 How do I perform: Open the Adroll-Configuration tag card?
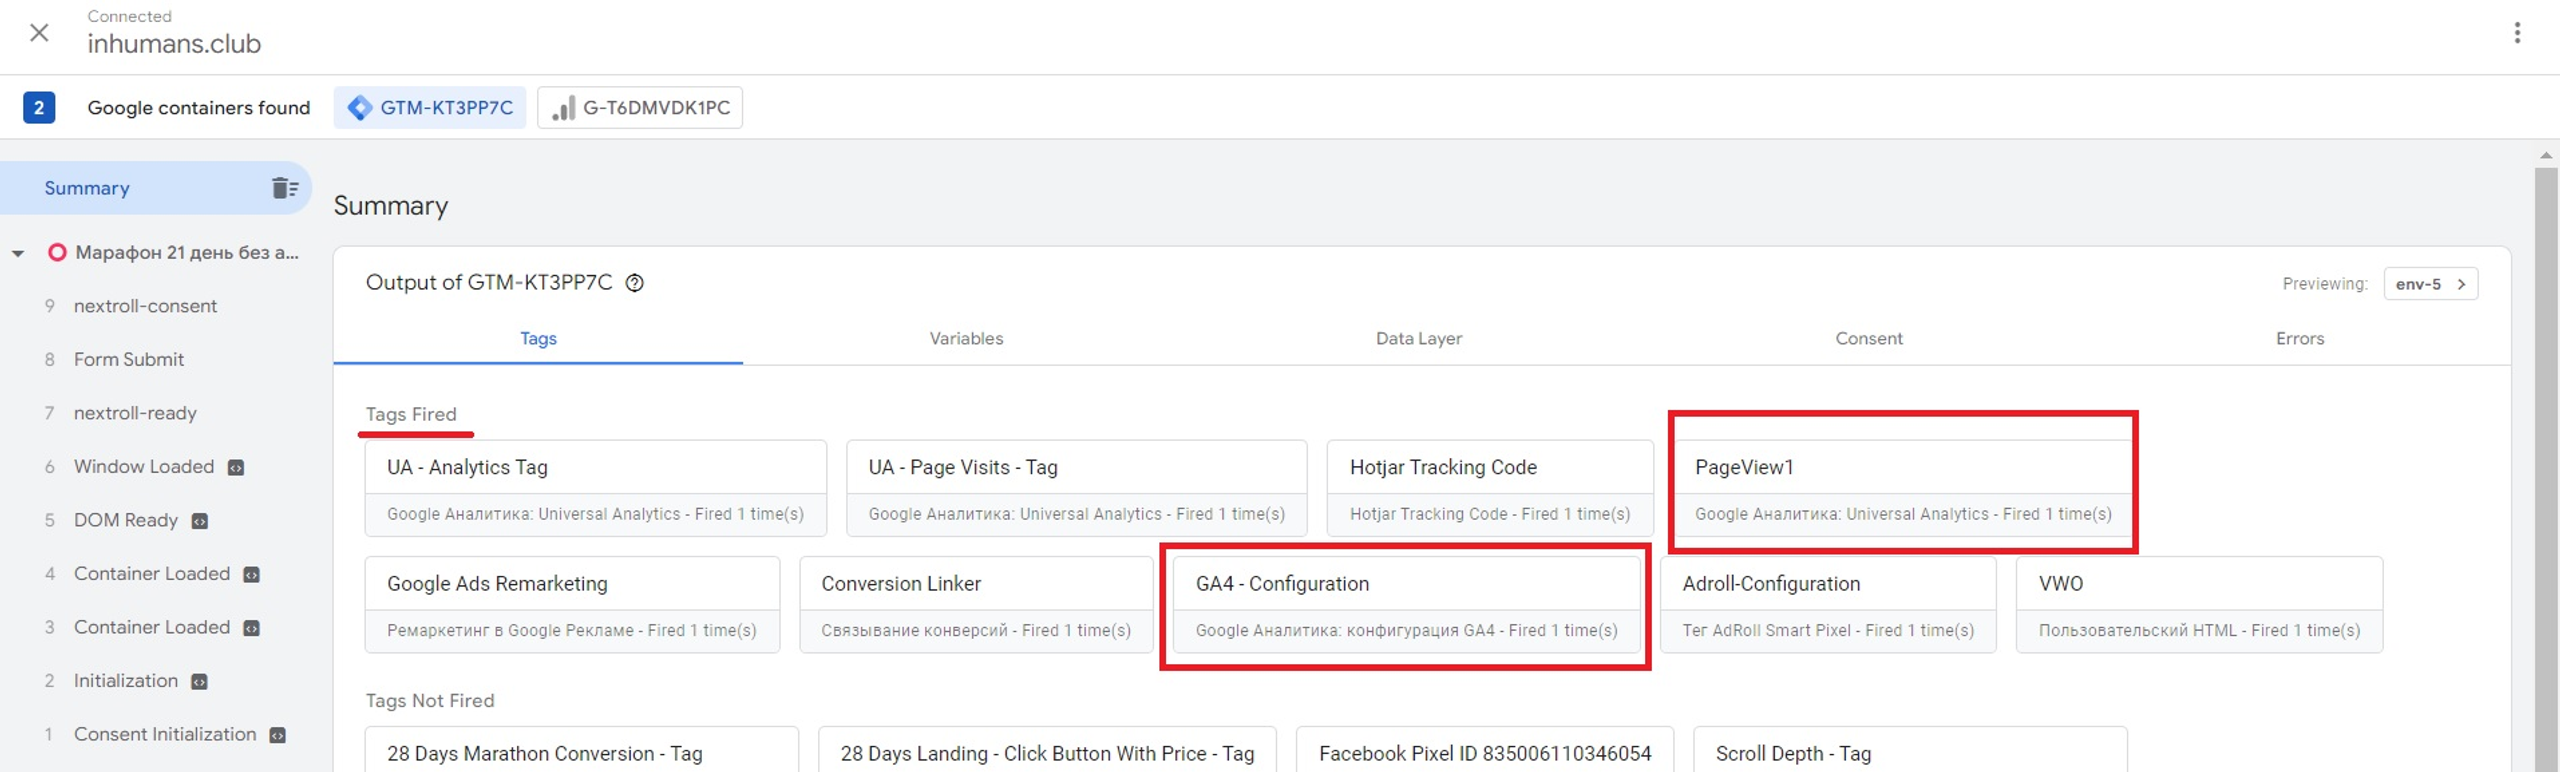(1828, 605)
